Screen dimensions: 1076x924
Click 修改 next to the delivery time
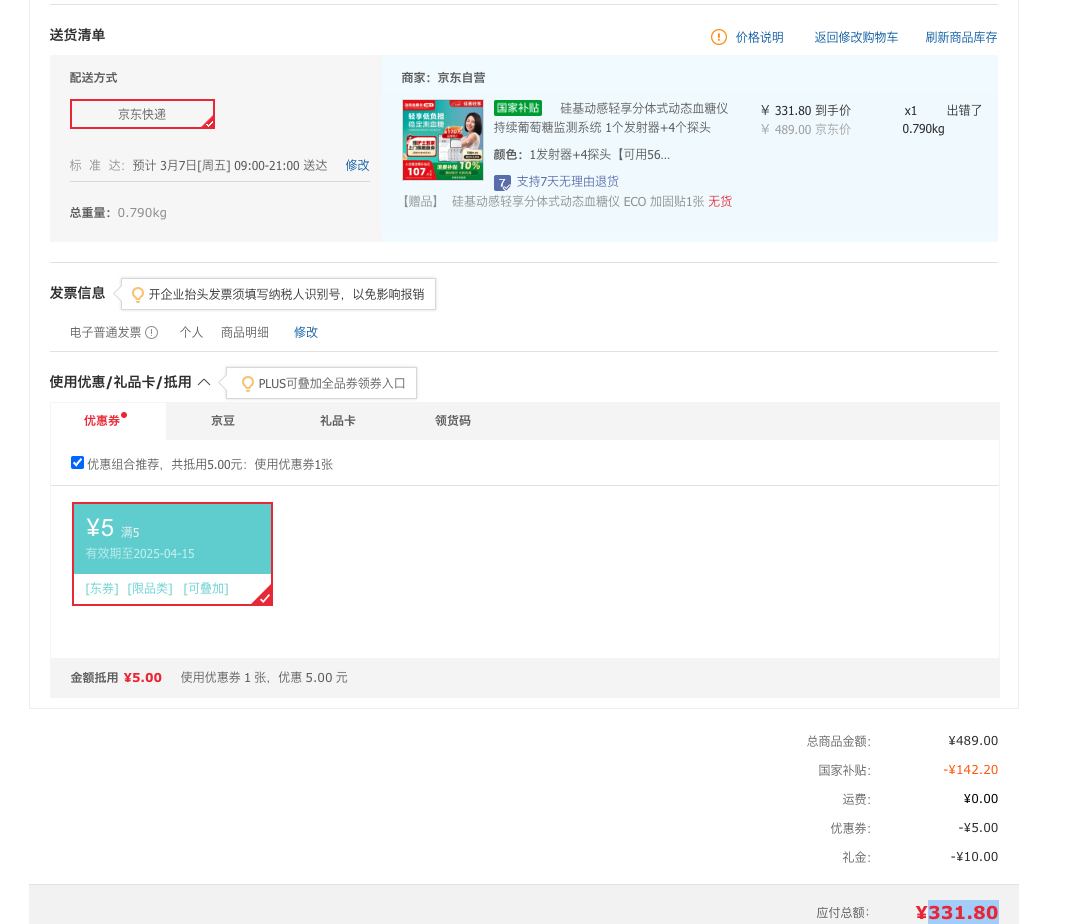[357, 165]
